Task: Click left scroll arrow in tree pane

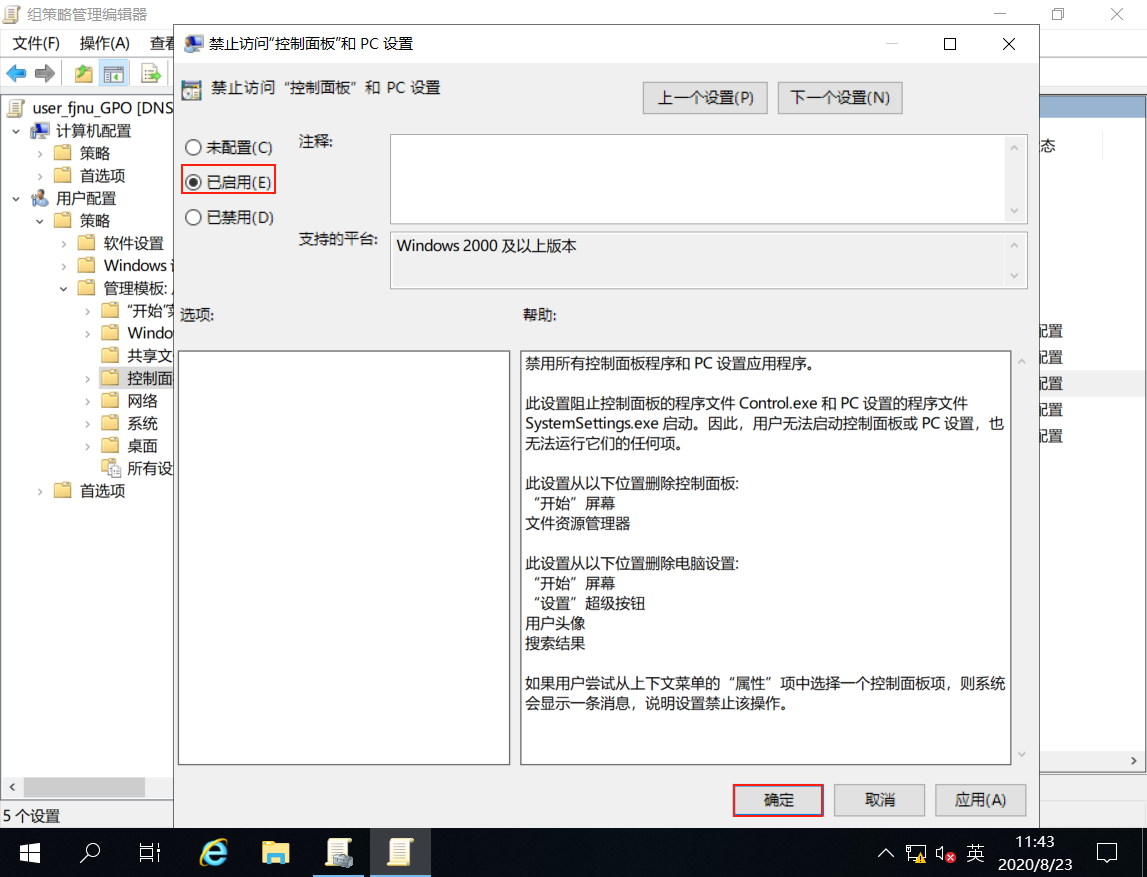Action: pos(12,787)
